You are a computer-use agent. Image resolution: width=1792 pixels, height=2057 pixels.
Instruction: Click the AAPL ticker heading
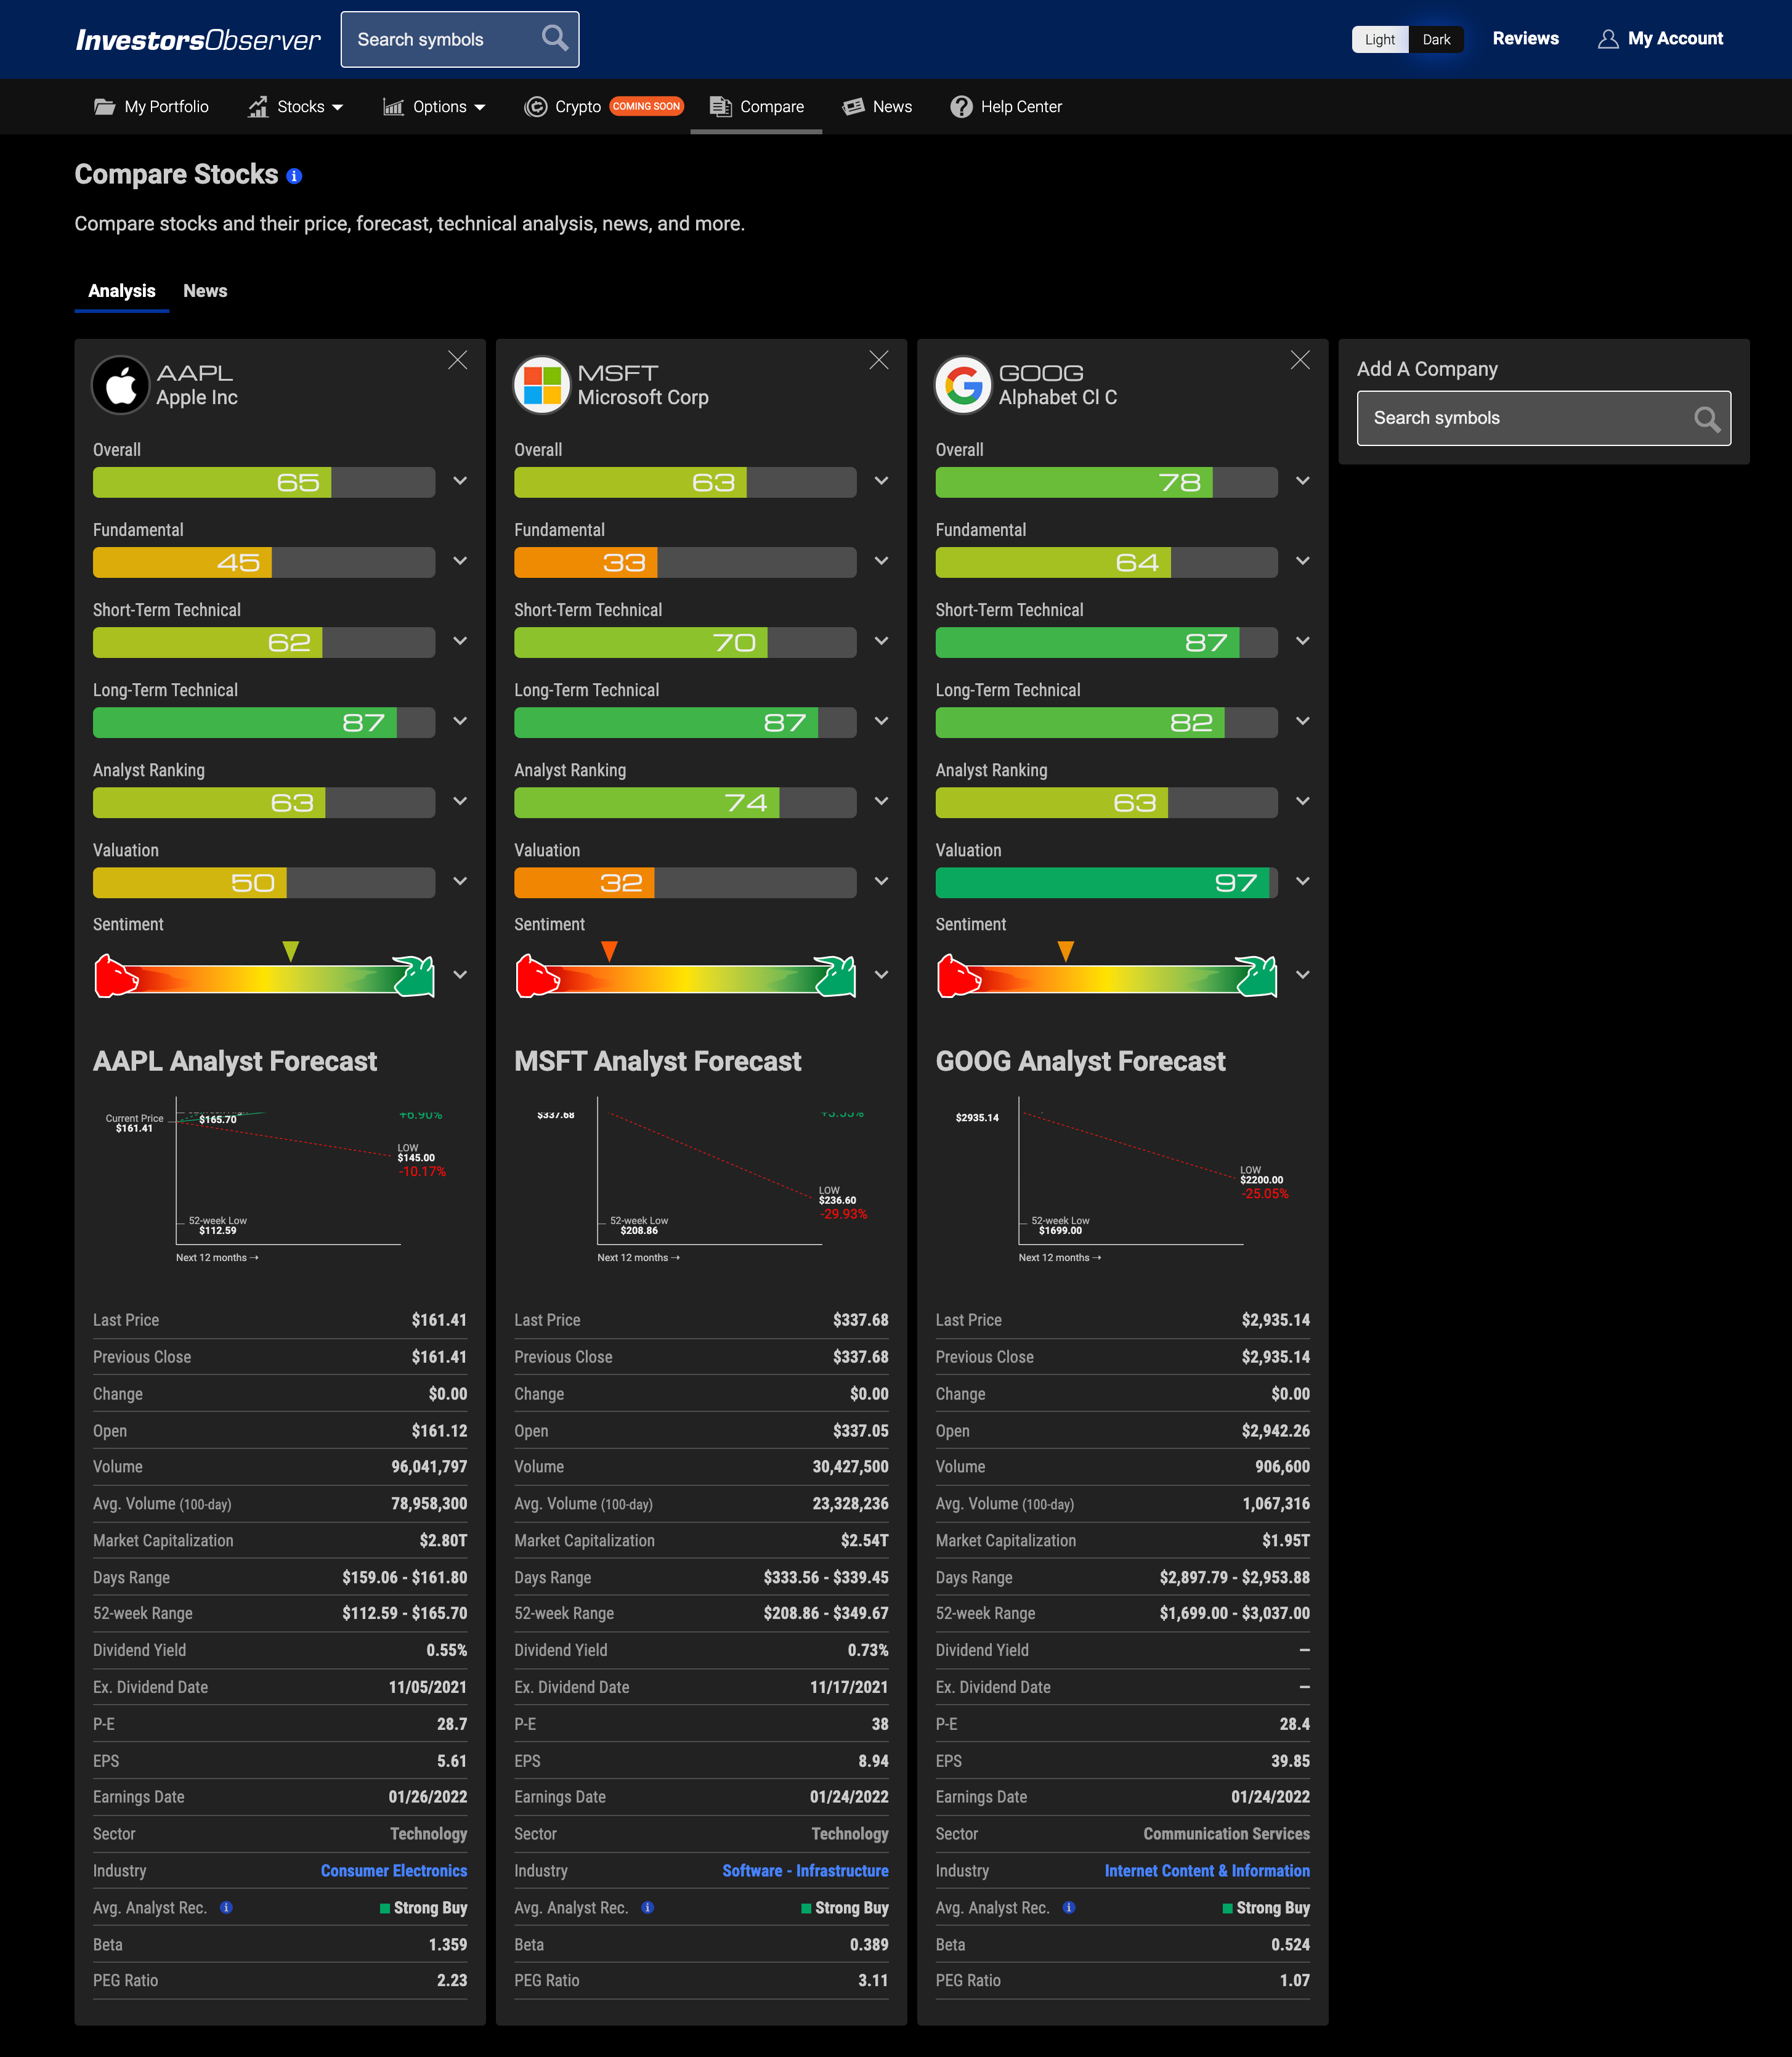(195, 373)
